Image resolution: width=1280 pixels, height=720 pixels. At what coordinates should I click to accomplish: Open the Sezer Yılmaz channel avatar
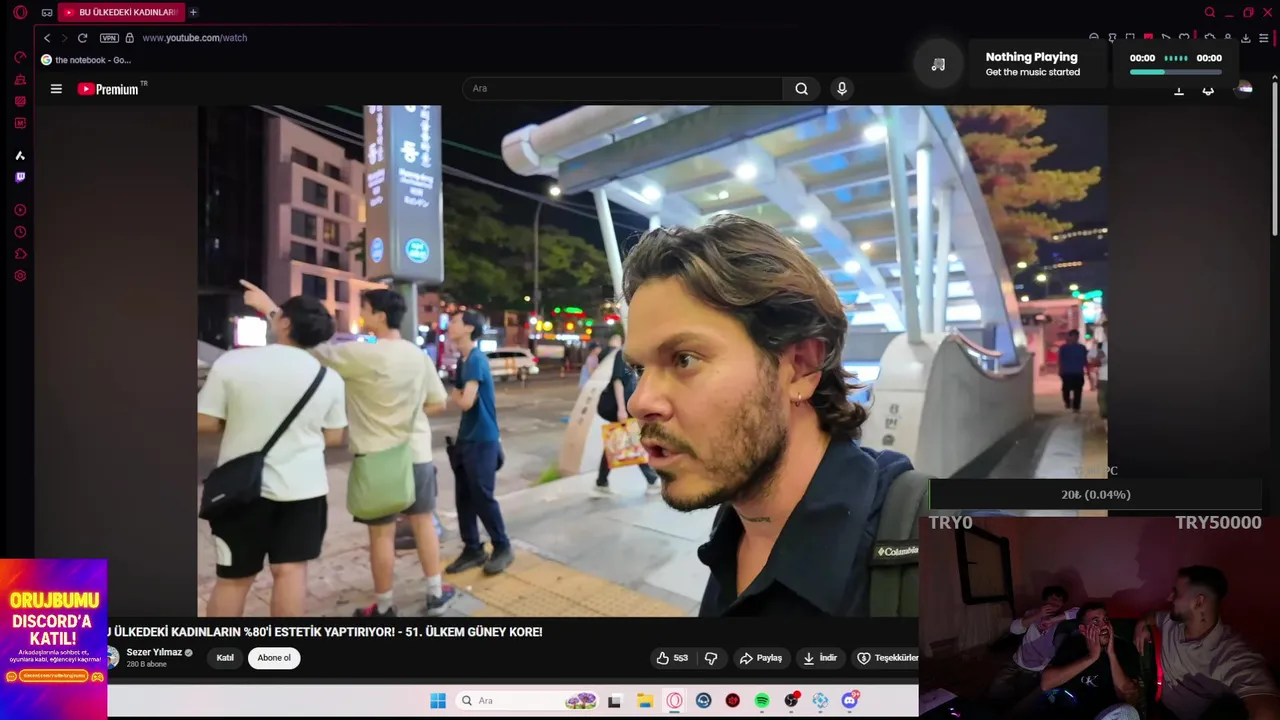coord(113,657)
